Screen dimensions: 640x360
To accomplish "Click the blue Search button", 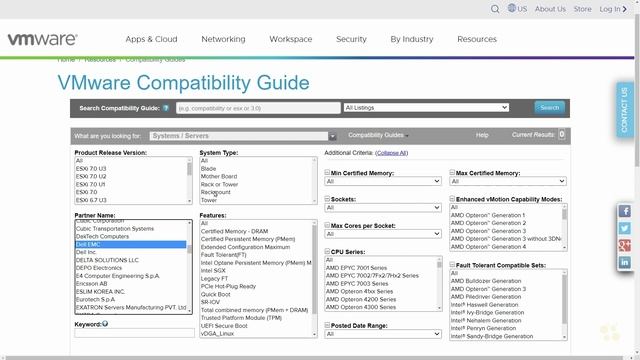I will (549, 108).
